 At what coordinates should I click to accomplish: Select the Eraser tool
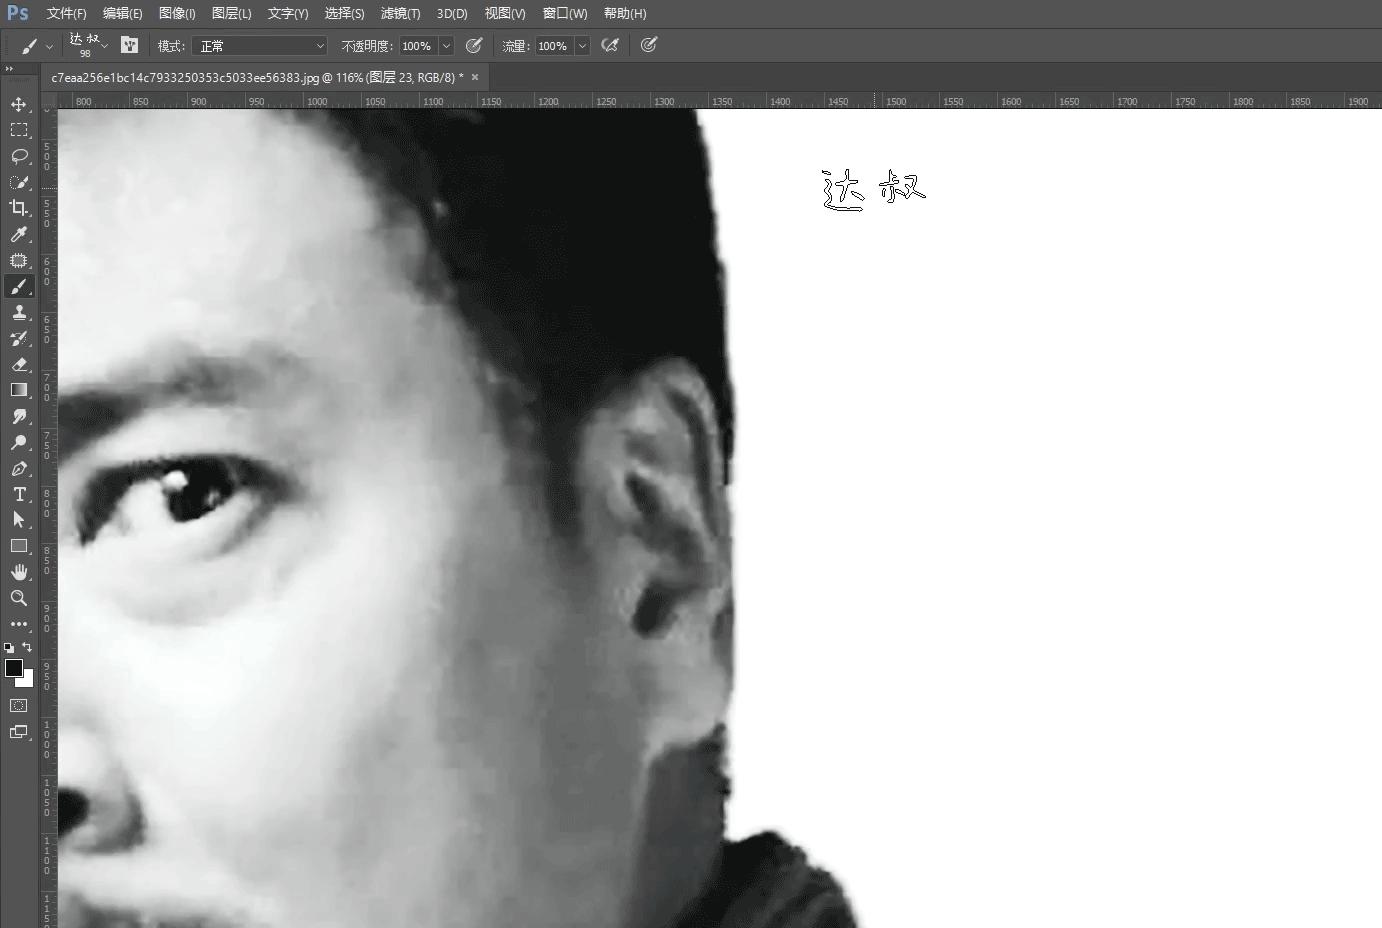[20, 365]
